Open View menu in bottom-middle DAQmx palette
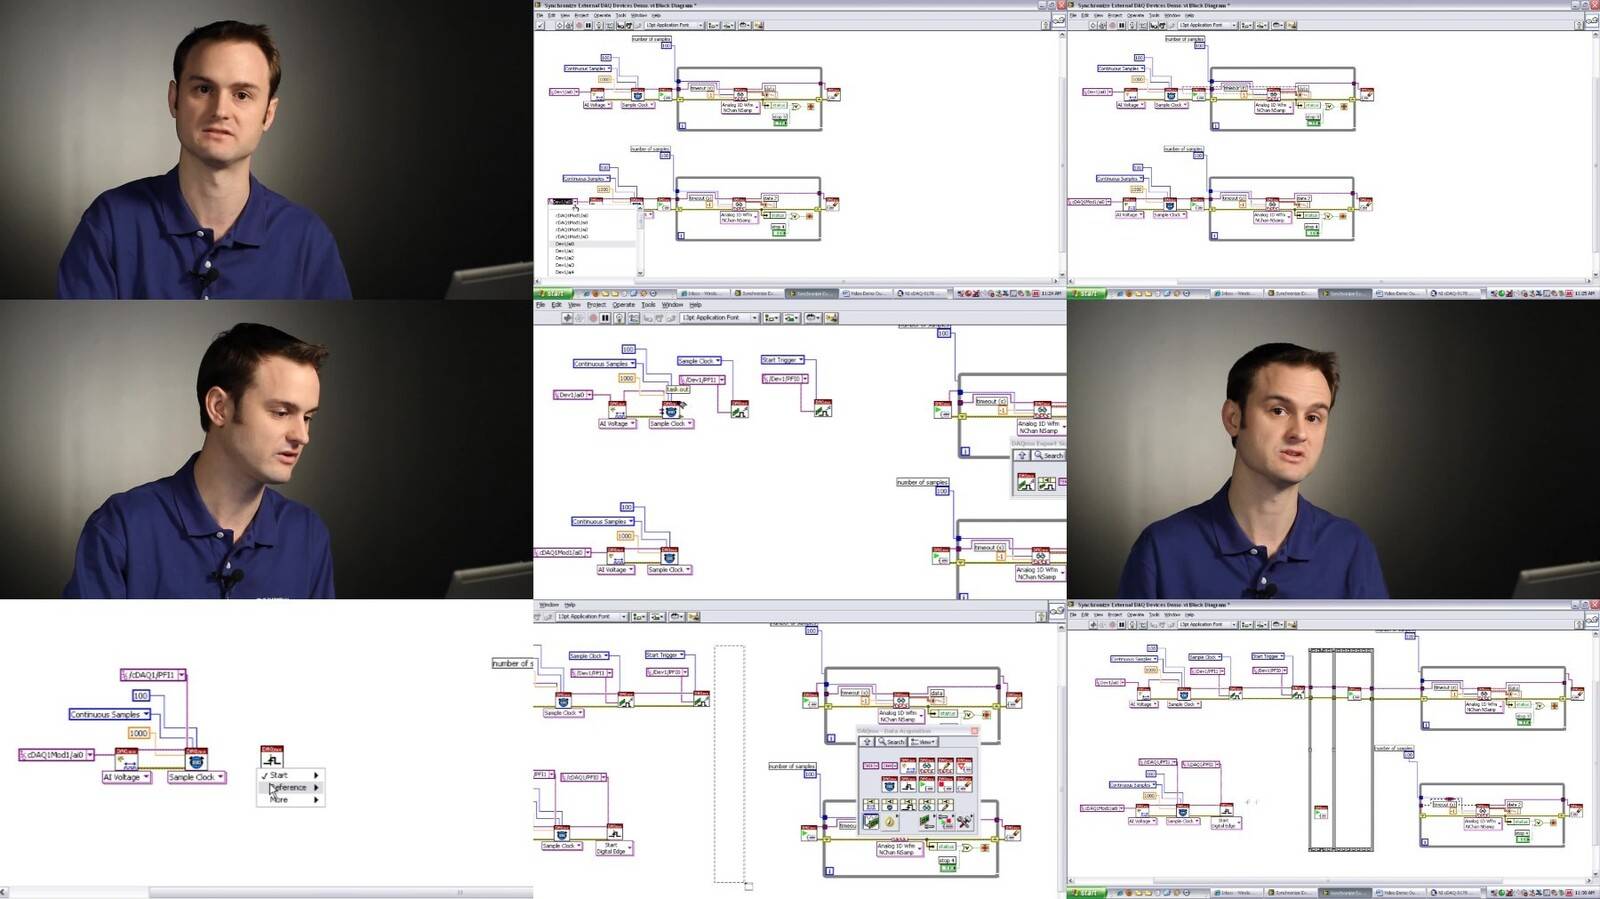The height and width of the screenshot is (899, 1600). coord(923,742)
